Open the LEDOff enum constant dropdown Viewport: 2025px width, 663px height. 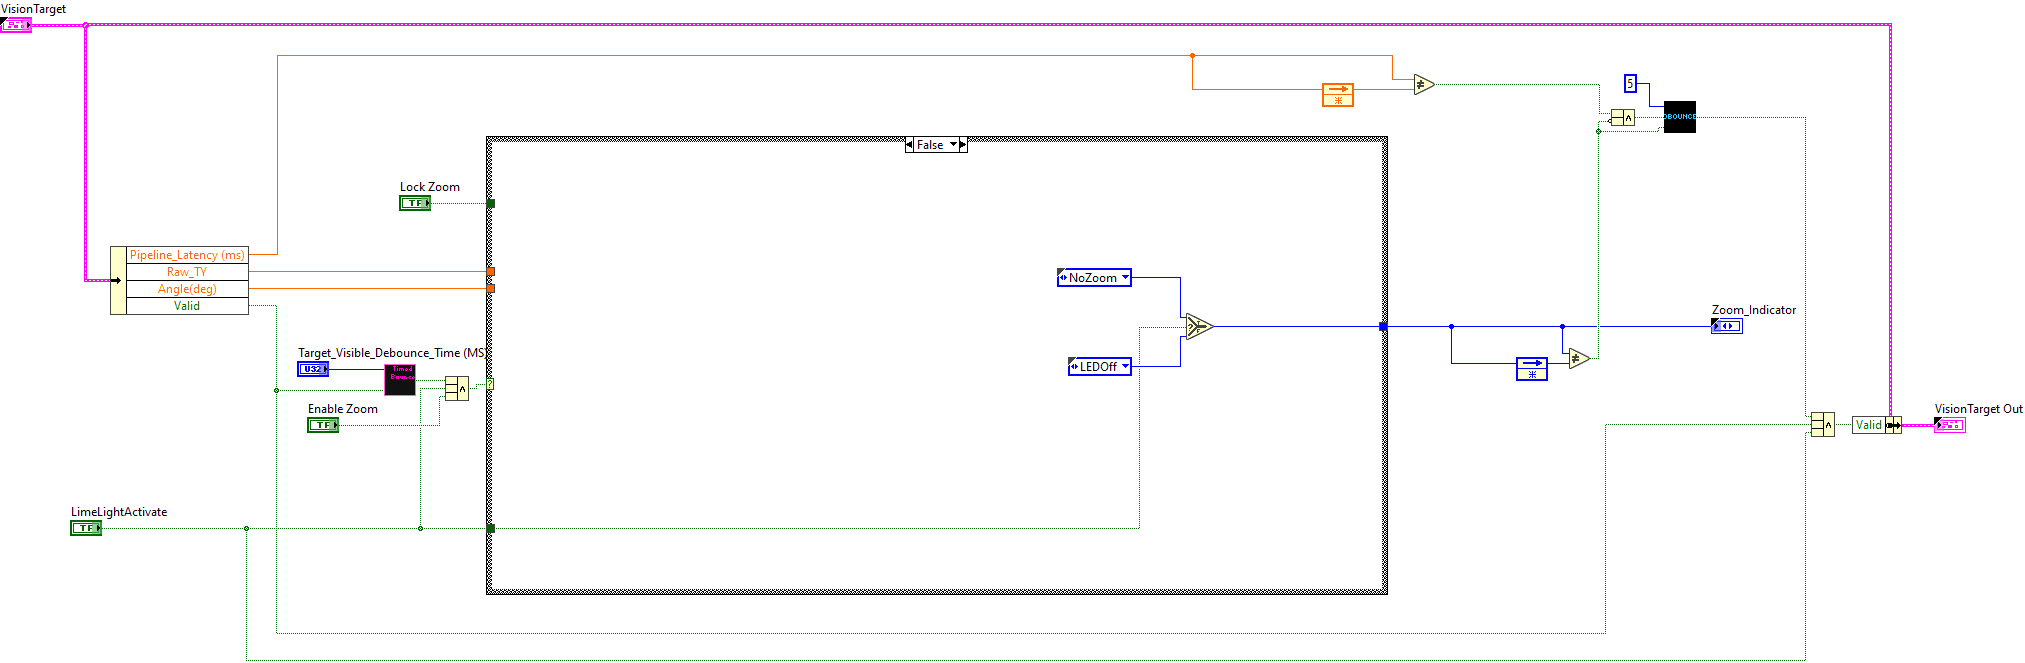click(x=1125, y=367)
